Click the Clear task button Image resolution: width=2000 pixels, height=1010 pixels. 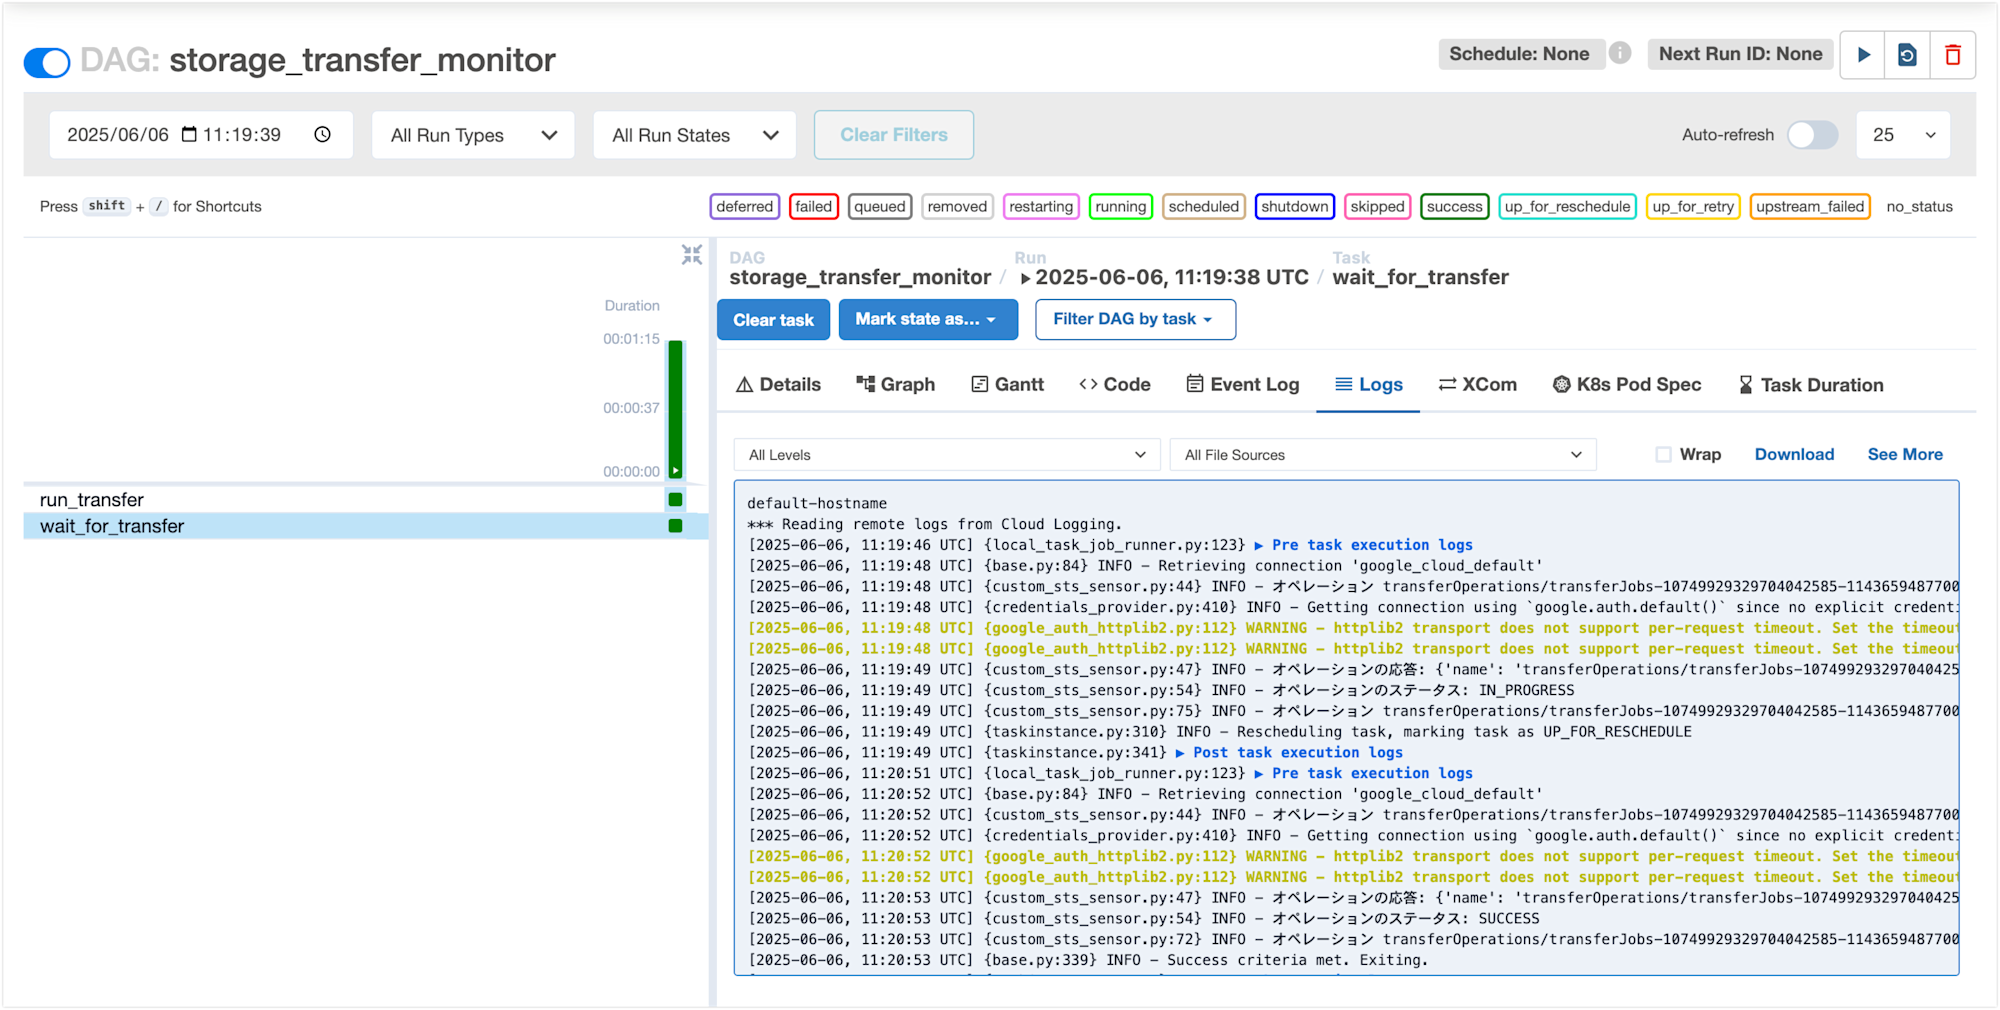(773, 320)
